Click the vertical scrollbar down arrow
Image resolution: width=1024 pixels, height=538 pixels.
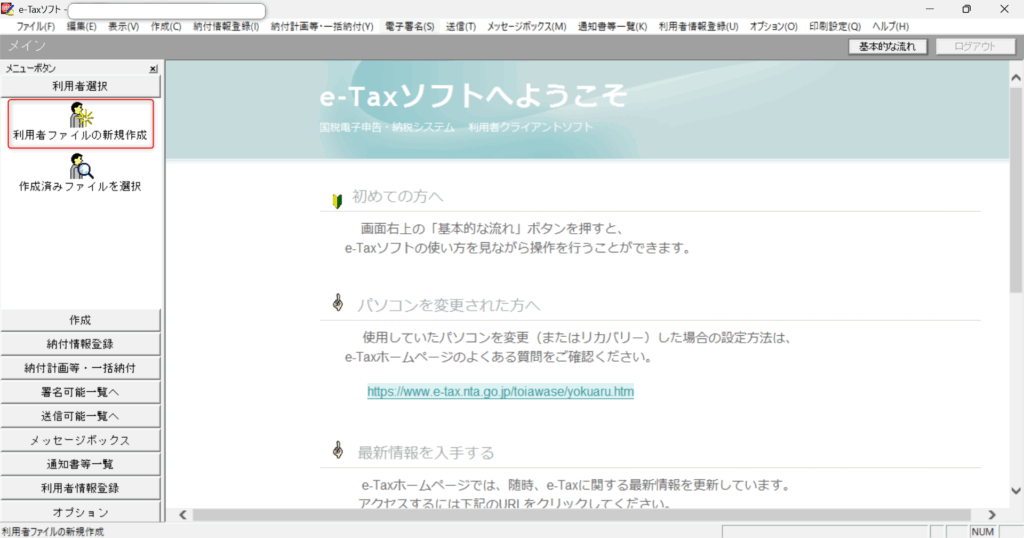coord(1016,491)
